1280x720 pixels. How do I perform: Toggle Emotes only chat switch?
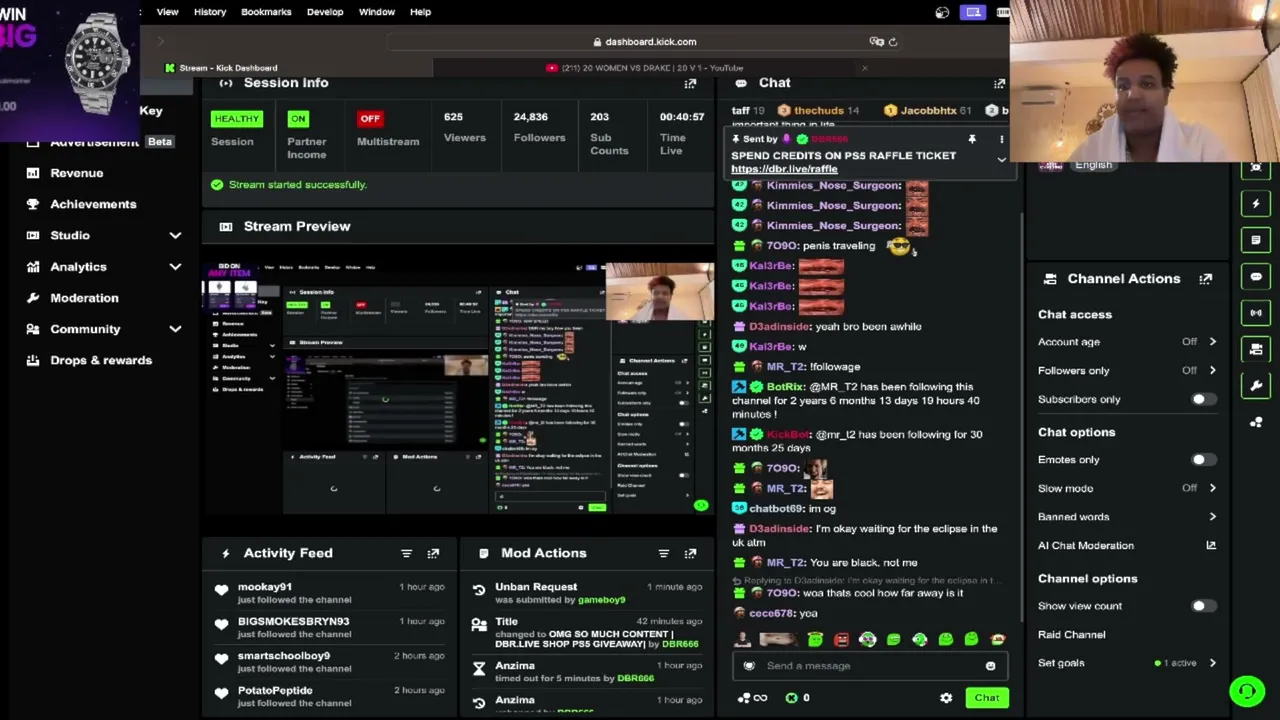(1203, 460)
